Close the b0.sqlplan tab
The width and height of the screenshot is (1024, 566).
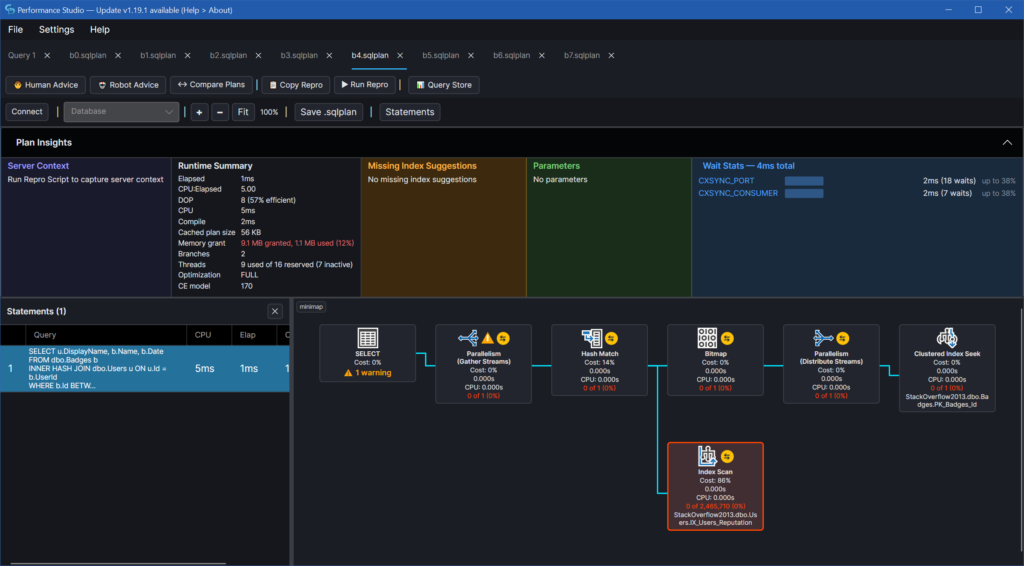tap(118, 55)
